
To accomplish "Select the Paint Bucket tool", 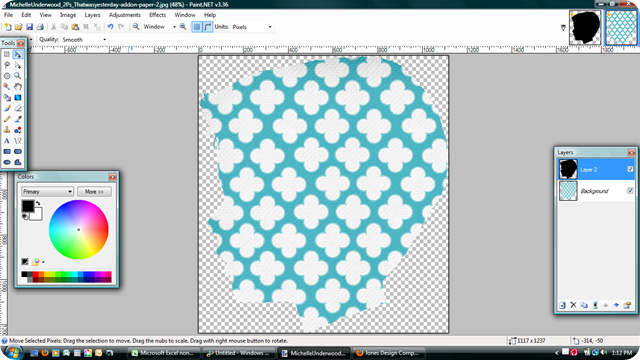I will 7,98.
